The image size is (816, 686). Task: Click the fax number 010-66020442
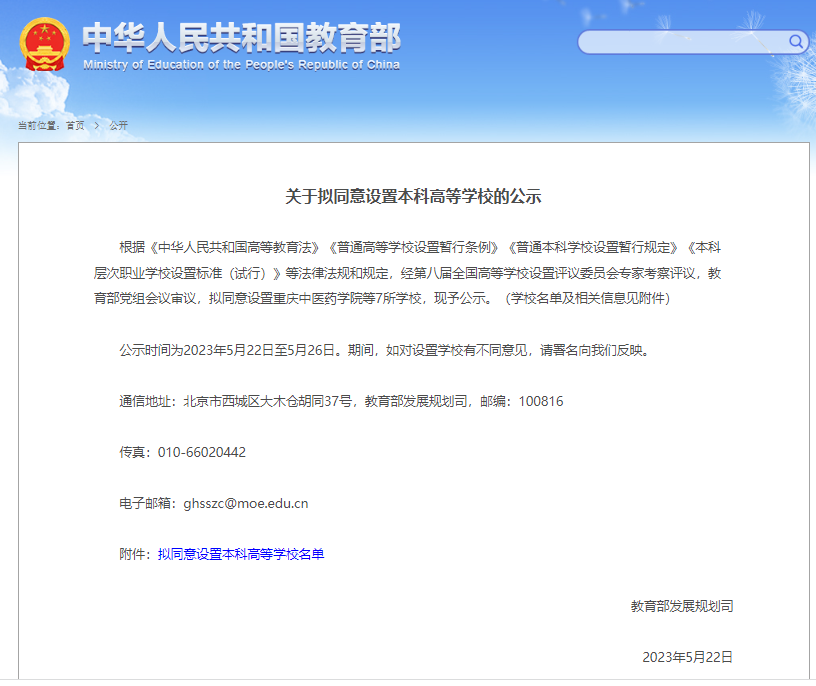pyautogui.click(x=202, y=452)
